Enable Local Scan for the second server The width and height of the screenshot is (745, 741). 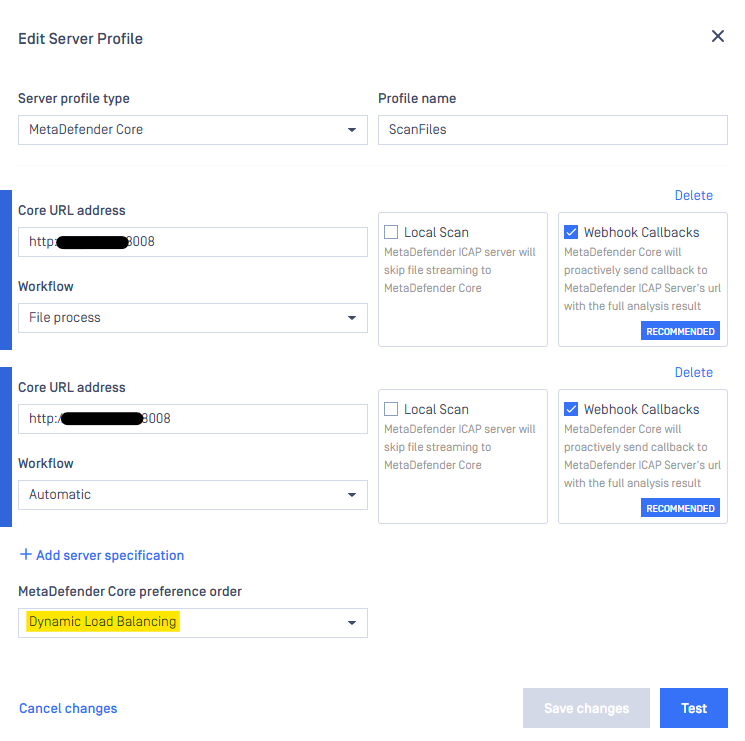coord(391,409)
